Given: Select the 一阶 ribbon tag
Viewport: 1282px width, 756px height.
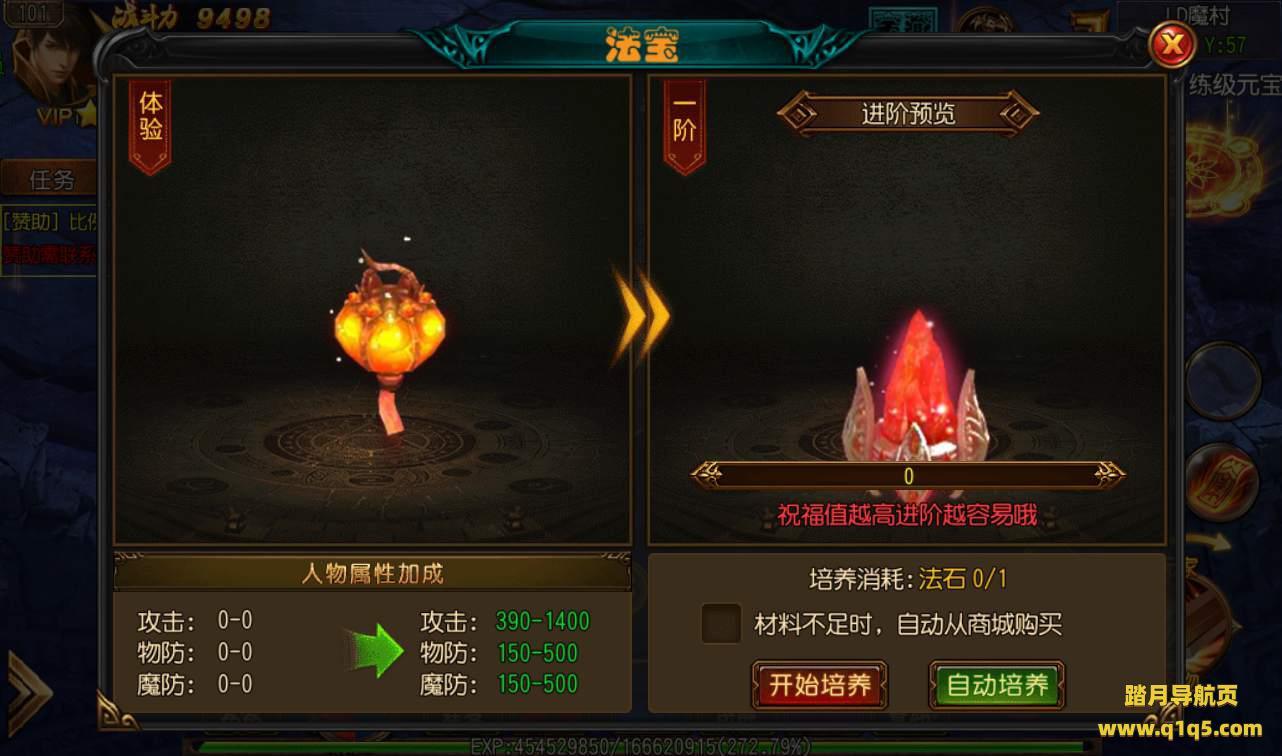Looking at the screenshot, I should (685, 126).
